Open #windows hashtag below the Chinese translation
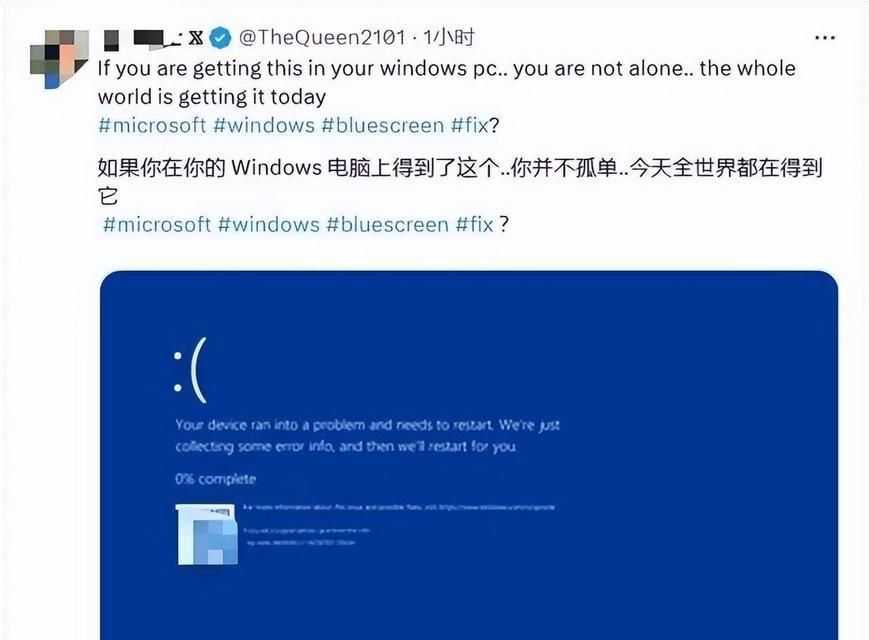 click(269, 224)
